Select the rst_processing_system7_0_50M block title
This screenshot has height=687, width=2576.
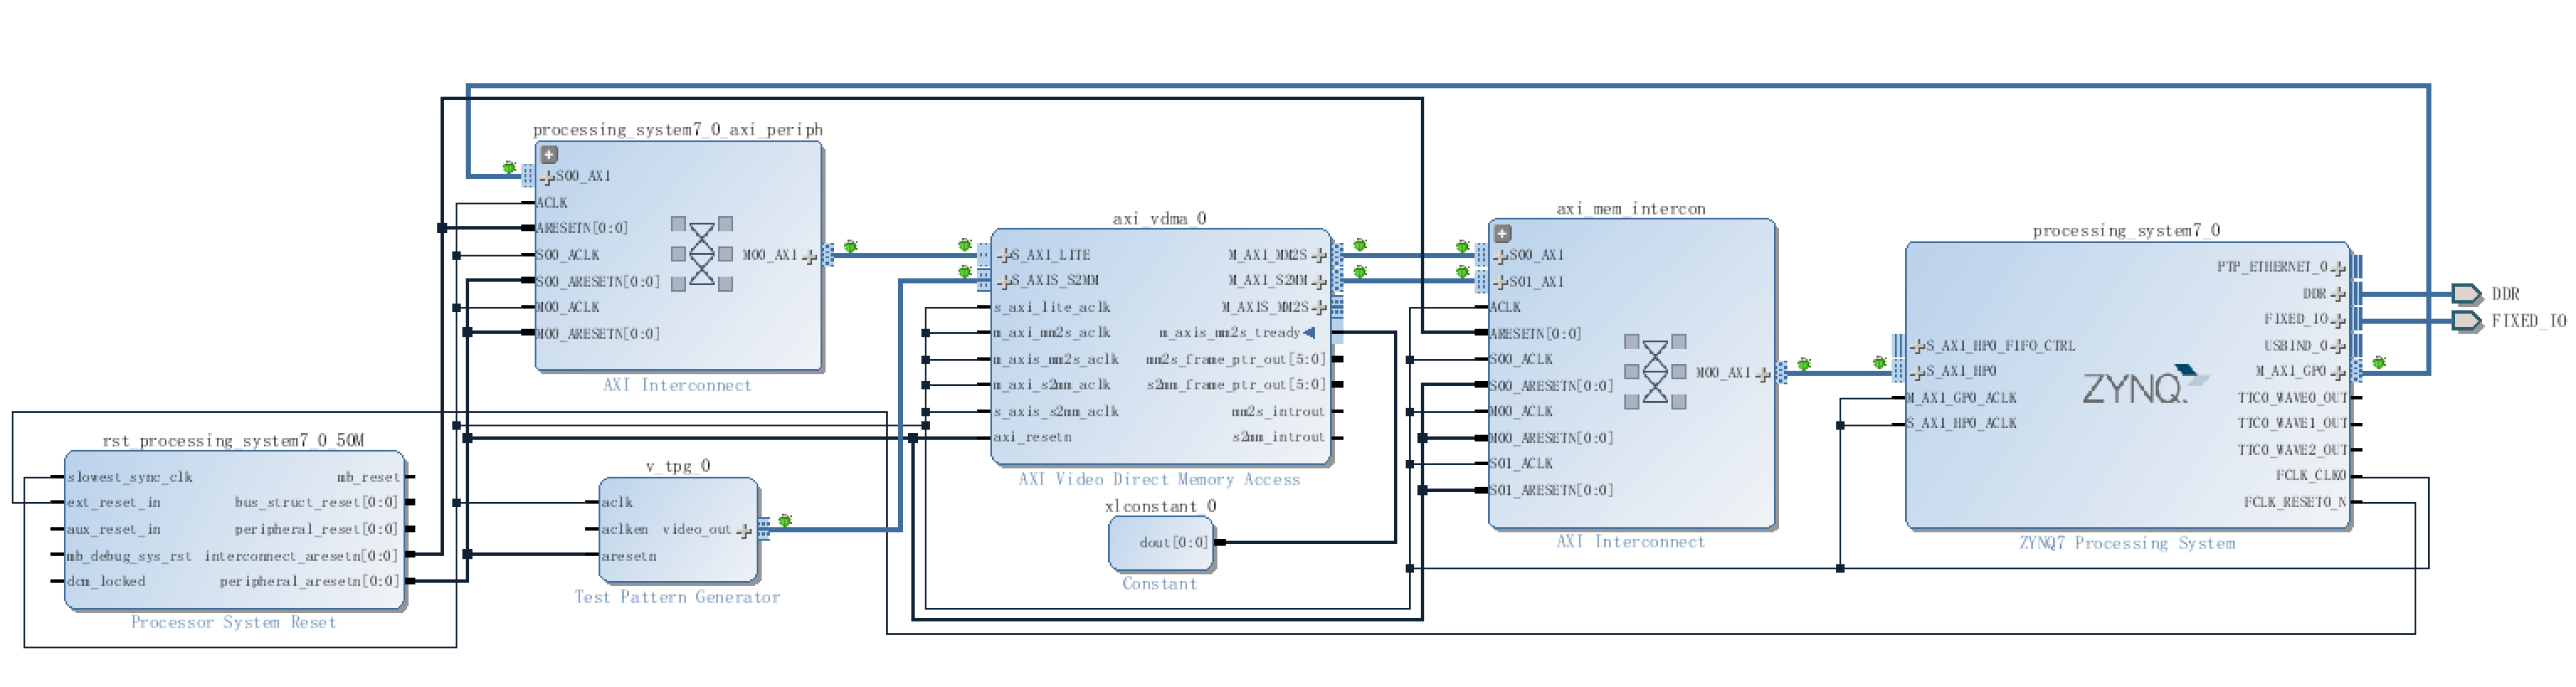[234, 441]
